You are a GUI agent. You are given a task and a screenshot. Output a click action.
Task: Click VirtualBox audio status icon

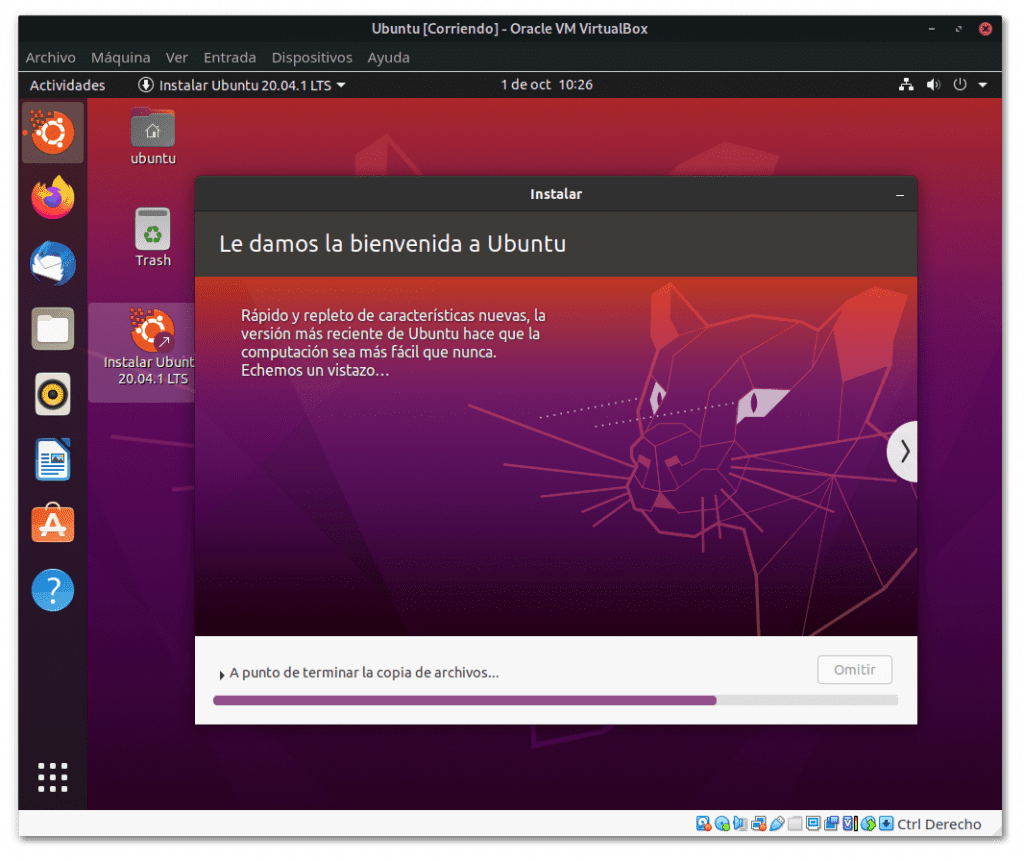740,824
